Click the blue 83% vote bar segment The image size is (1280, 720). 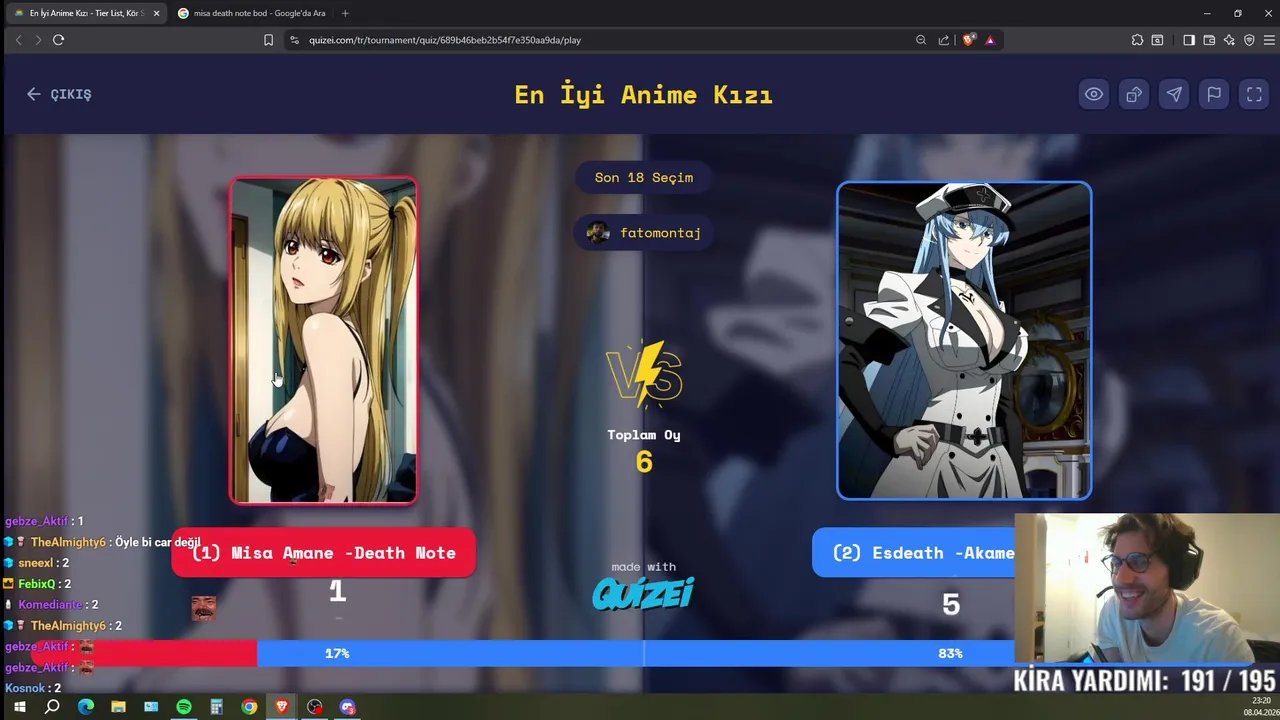coord(636,653)
